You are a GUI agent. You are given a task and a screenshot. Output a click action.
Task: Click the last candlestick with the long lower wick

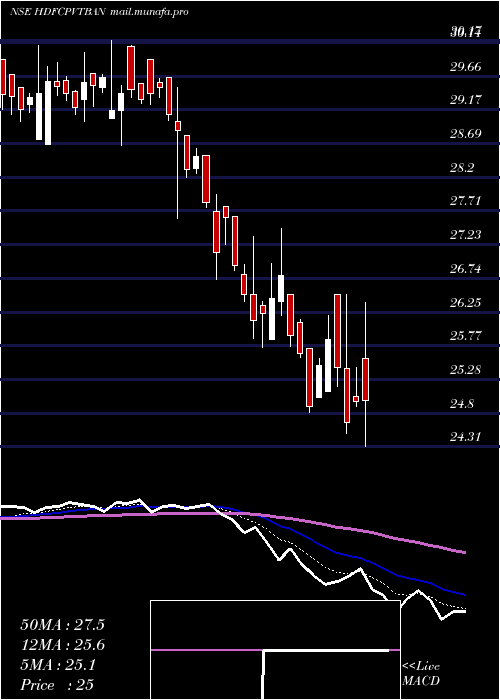click(x=366, y=374)
